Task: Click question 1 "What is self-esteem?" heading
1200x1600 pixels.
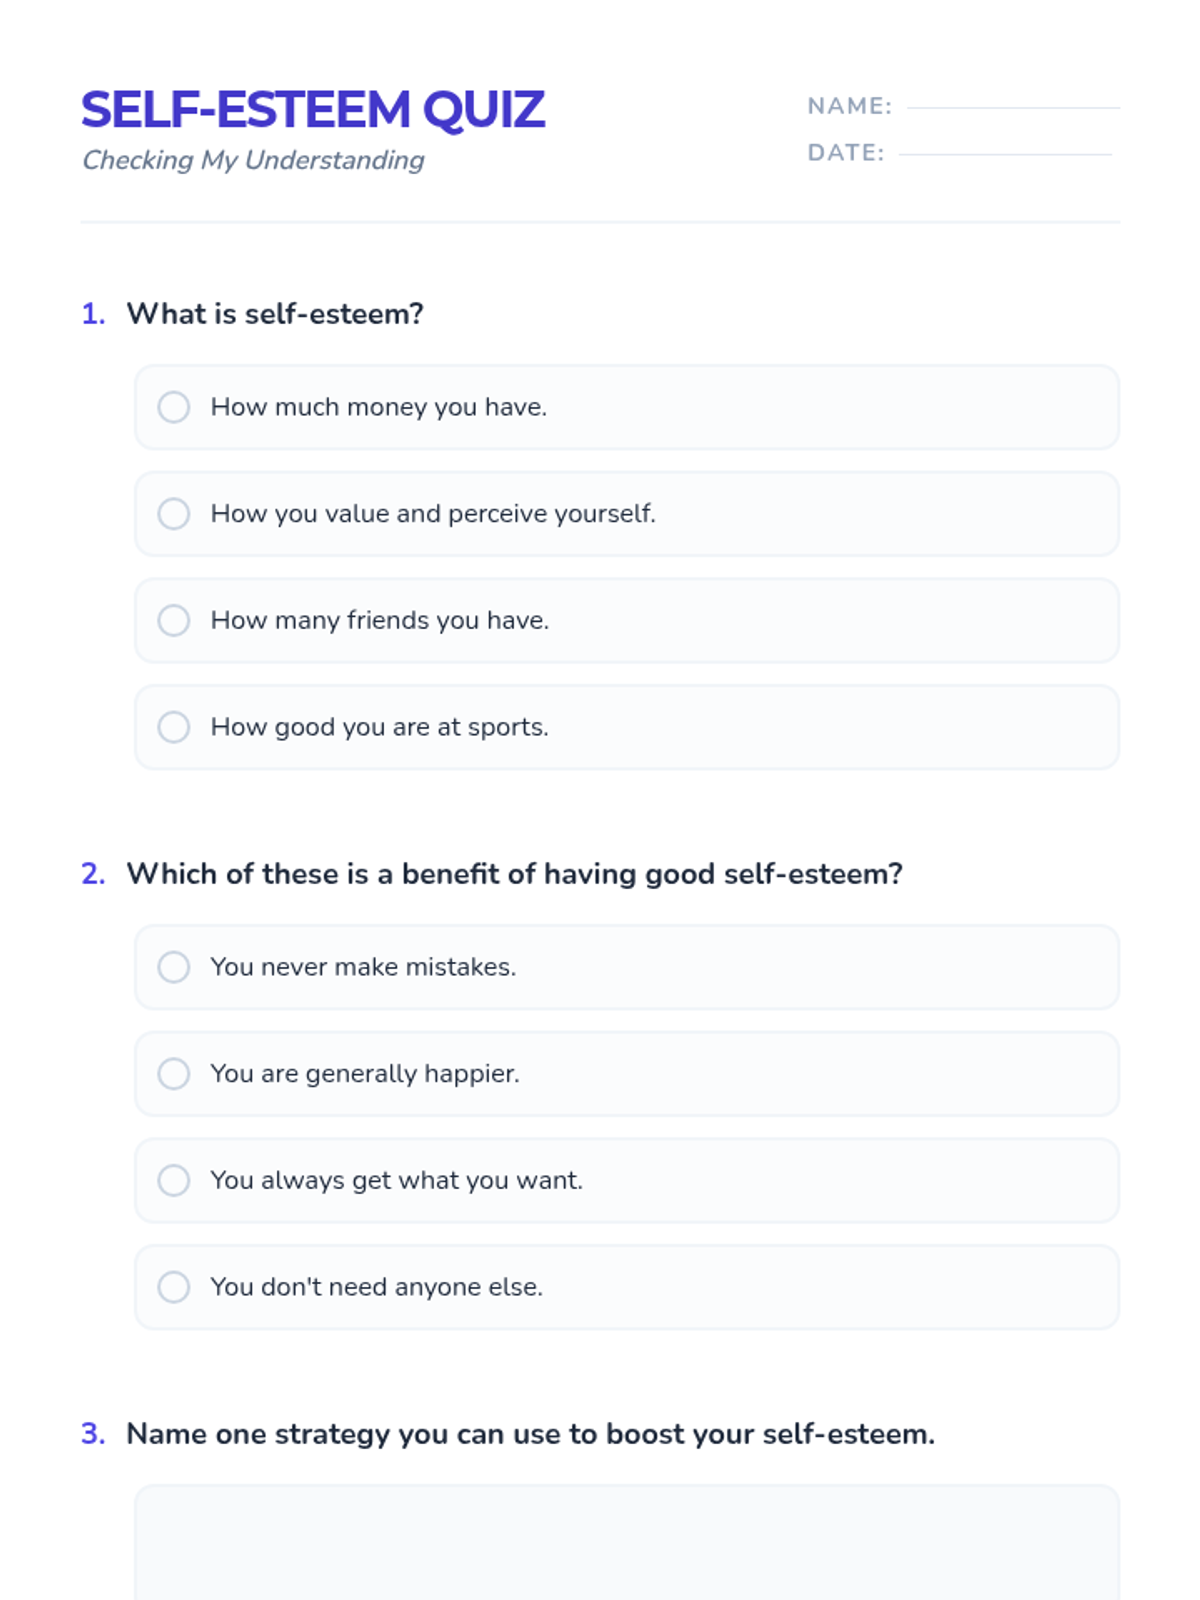Action: pyautogui.click(x=275, y=314)
